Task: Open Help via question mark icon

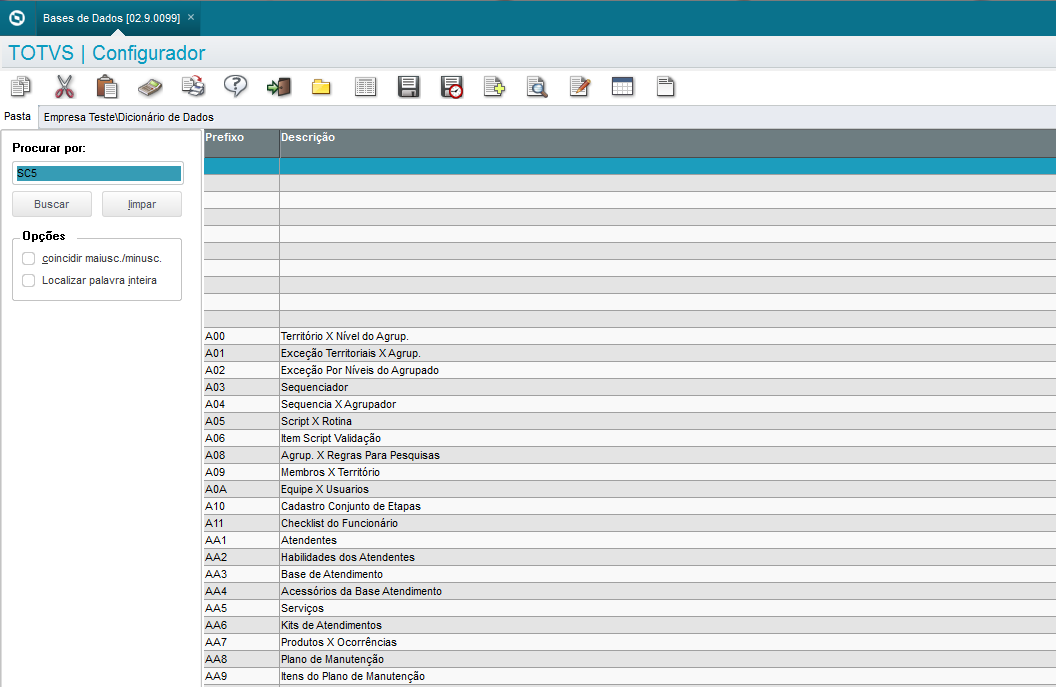Action: coord(236,87)
